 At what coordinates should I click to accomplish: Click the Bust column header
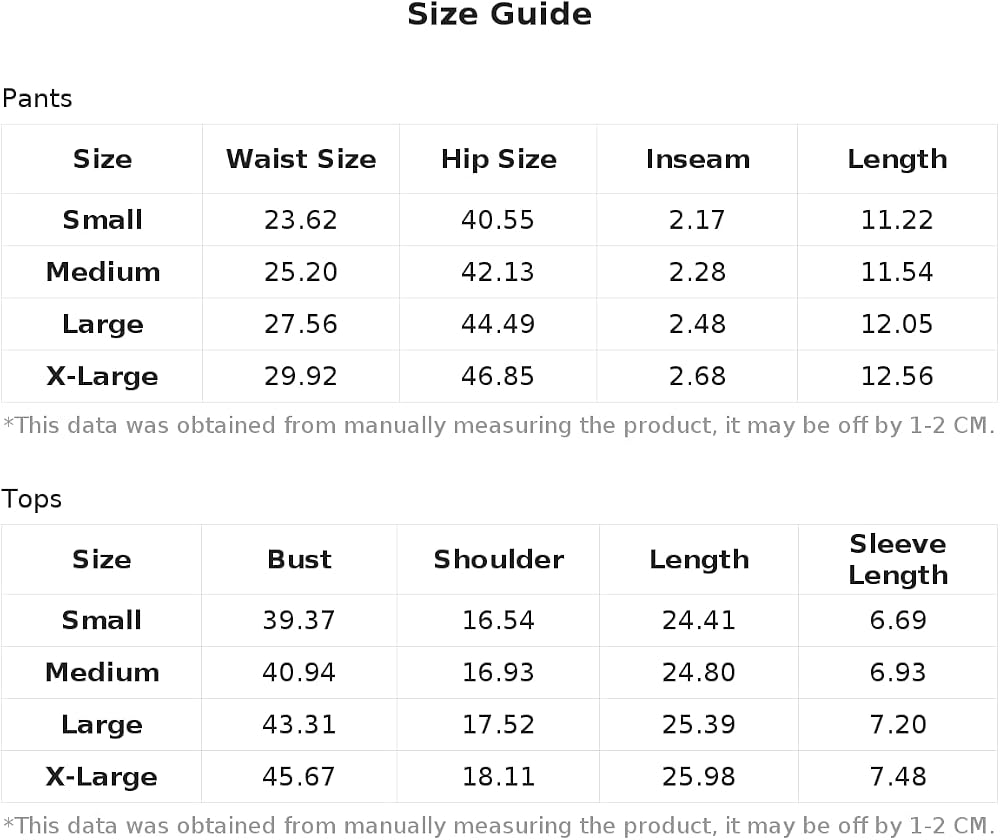(x=299, y=559)
